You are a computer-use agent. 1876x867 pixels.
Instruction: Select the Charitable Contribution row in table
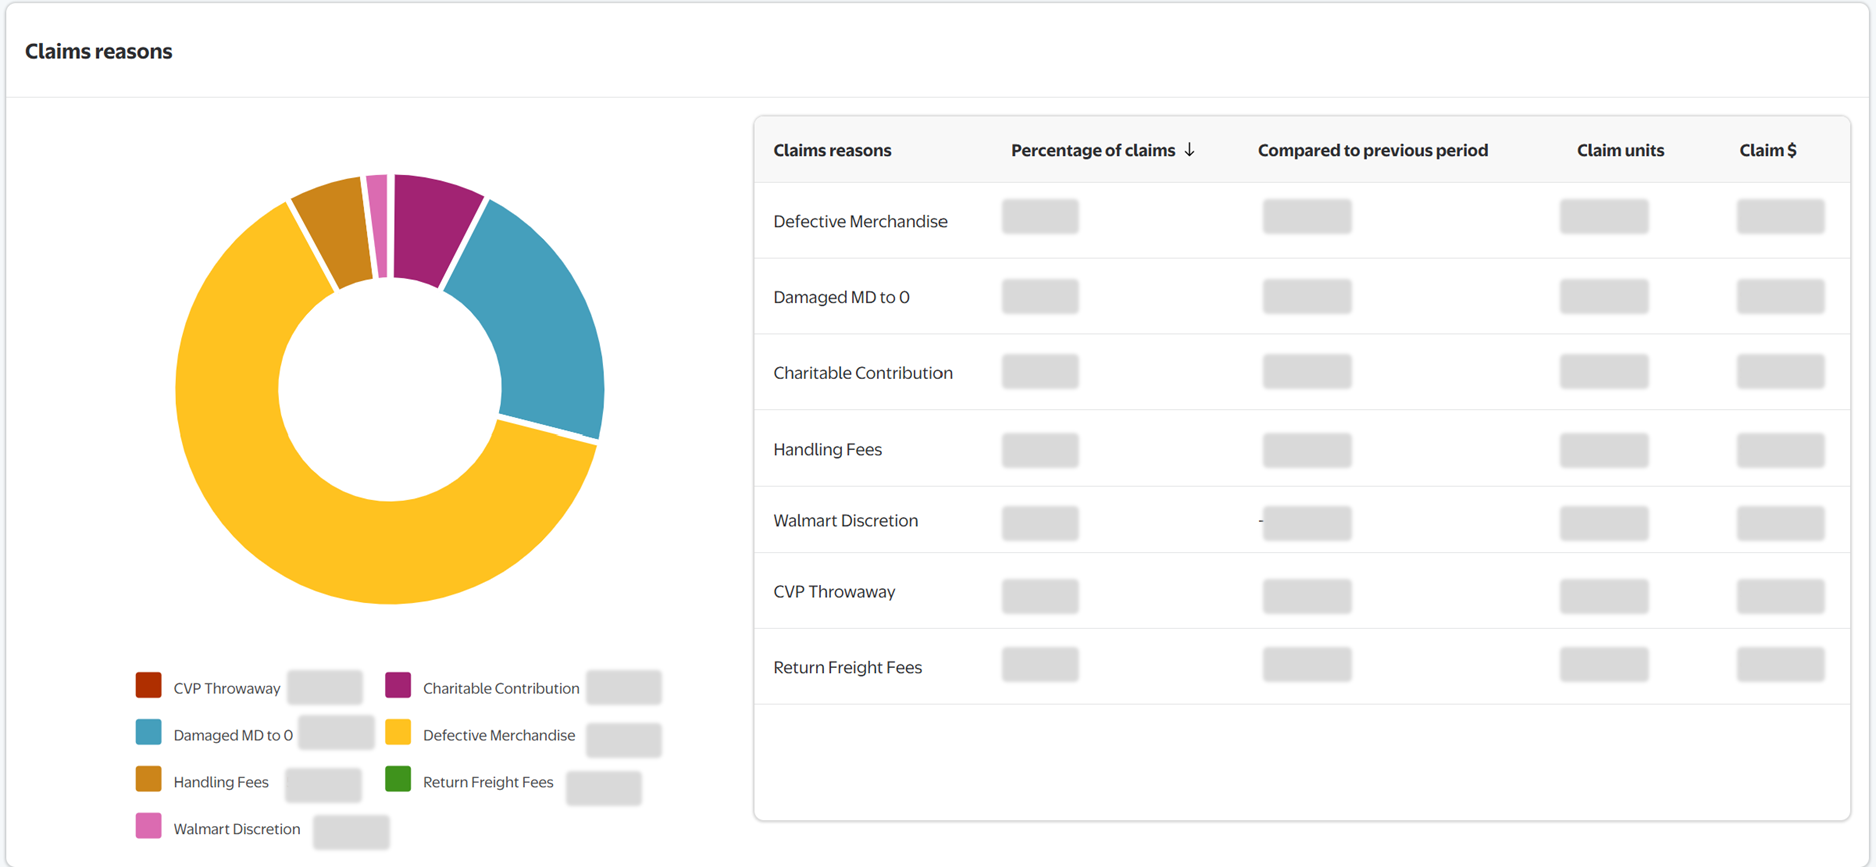[862, 373]
